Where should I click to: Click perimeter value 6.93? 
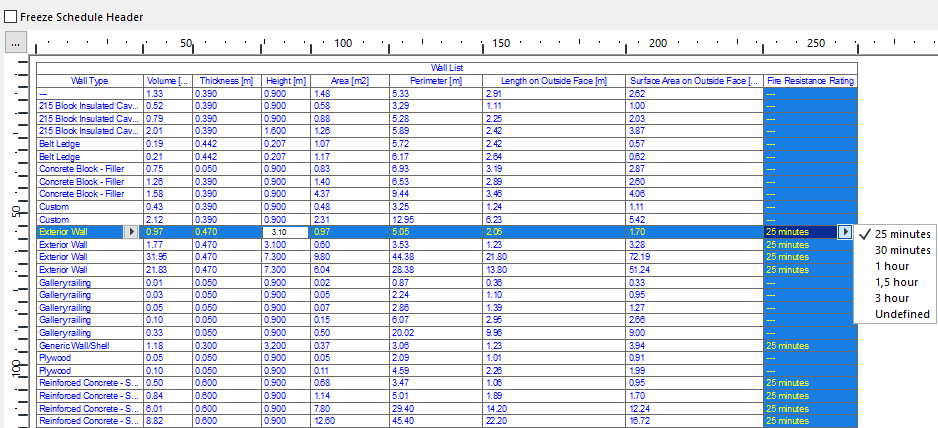(x=400, y=169)
